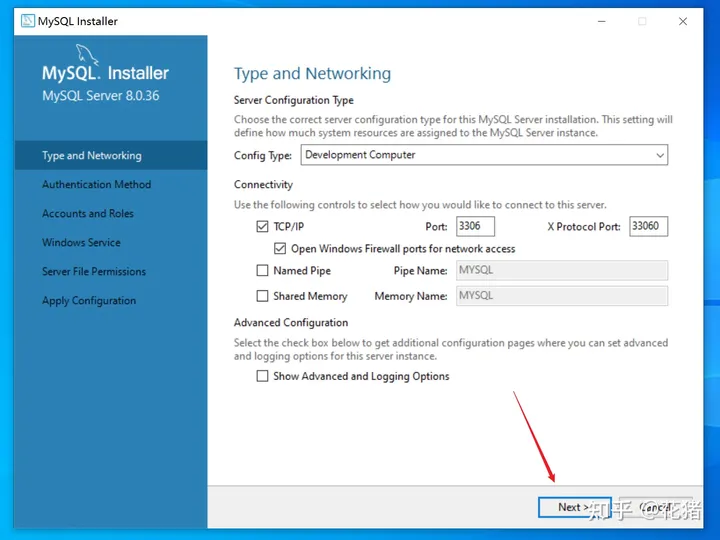Close the MySQL Installer window
Image resolution: width=720 pixels, height=540 pixels.
(x=683, y=21)
